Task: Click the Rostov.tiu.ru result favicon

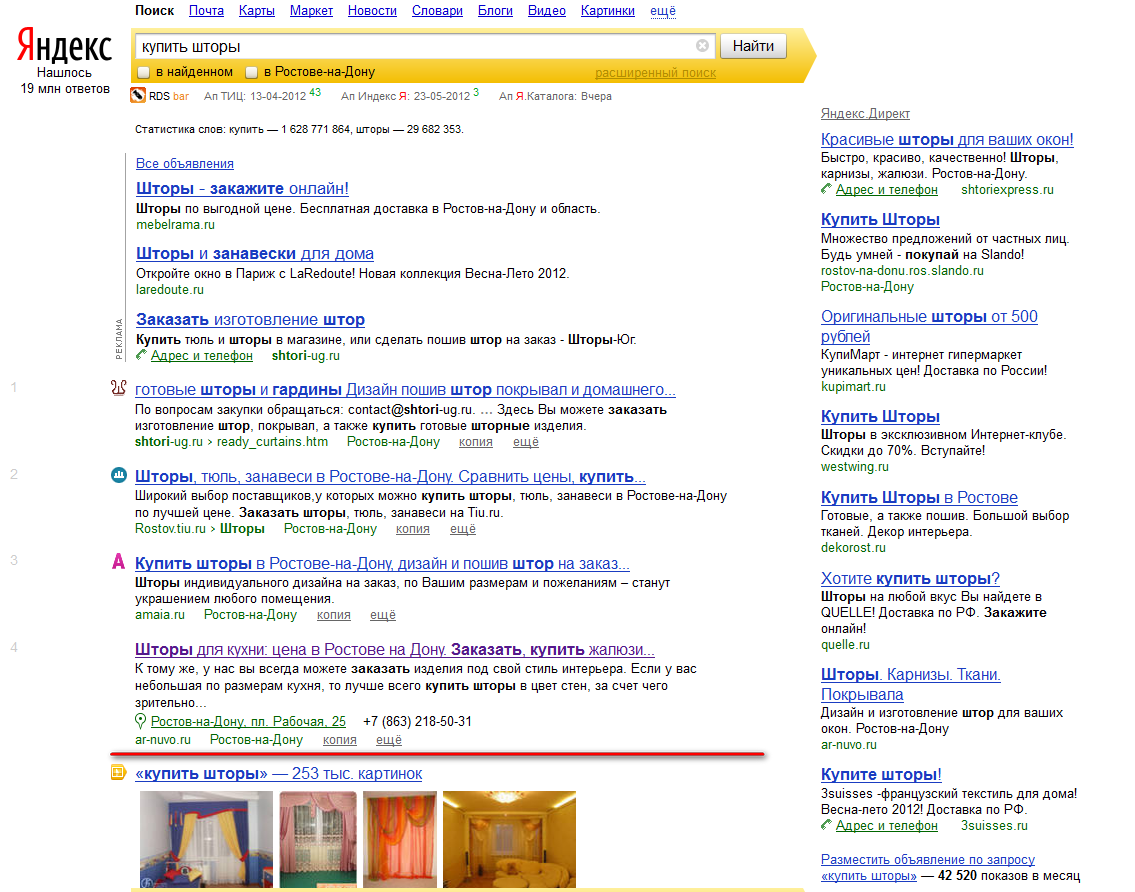Action: [119, 475]
